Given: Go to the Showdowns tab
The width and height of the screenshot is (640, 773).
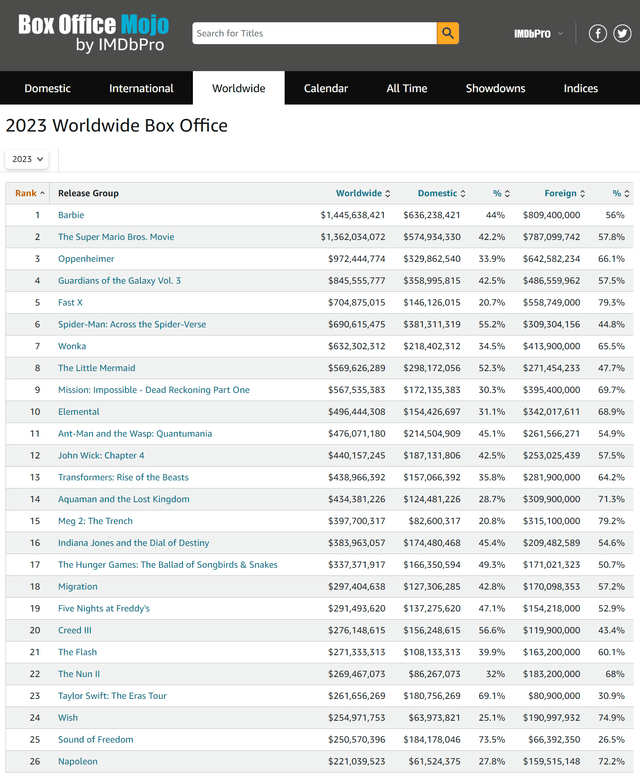Looking at the screenshot, I should tap(496, 88).
